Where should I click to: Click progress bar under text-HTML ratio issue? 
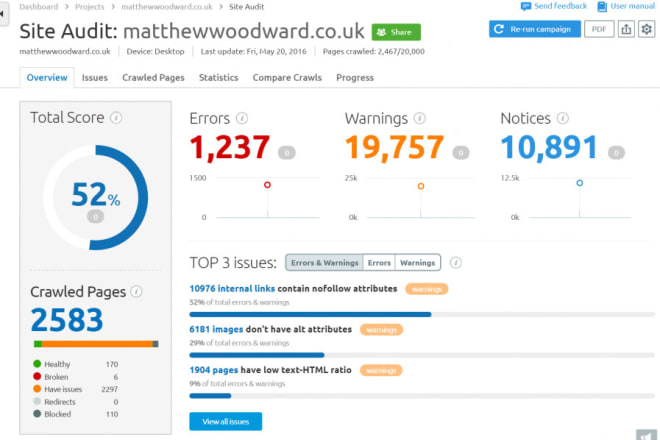click(422, 396)
